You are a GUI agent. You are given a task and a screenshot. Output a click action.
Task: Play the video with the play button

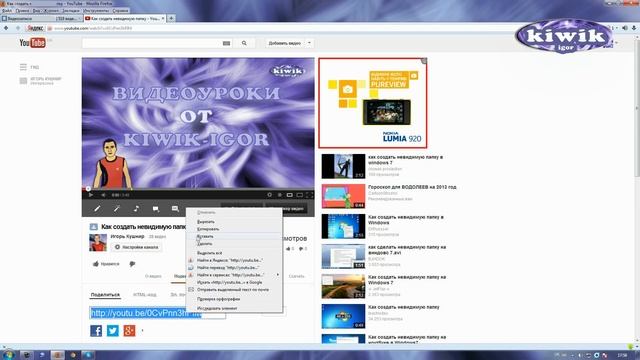click(91, 195)
